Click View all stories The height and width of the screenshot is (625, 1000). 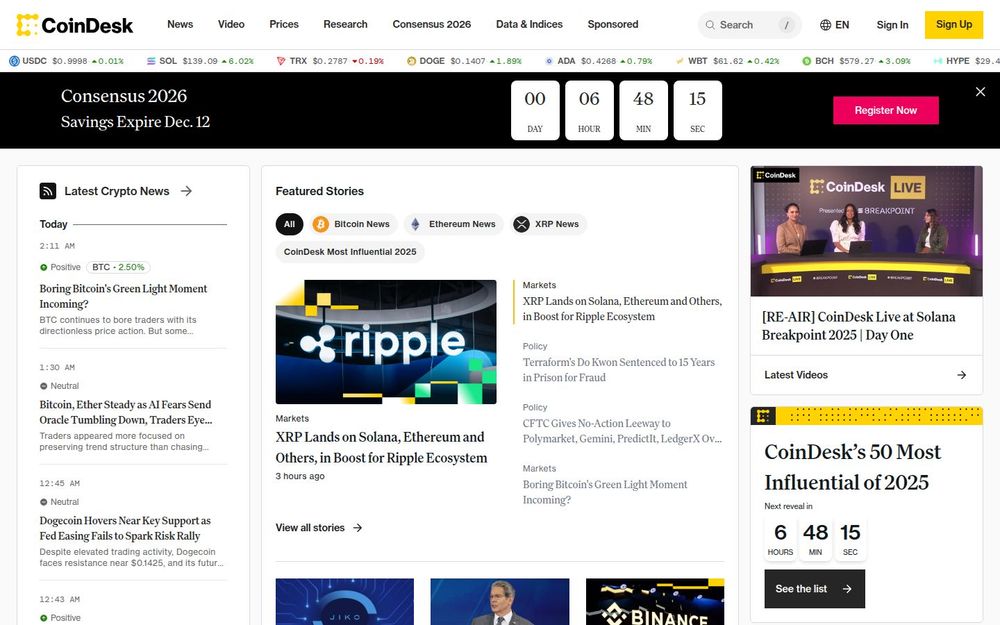point(310,527)
